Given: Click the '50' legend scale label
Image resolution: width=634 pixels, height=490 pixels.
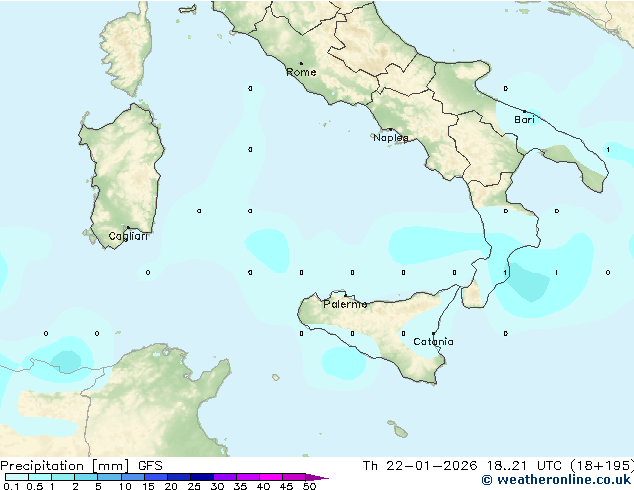Looking at the screenshot, I should (309, 486).
